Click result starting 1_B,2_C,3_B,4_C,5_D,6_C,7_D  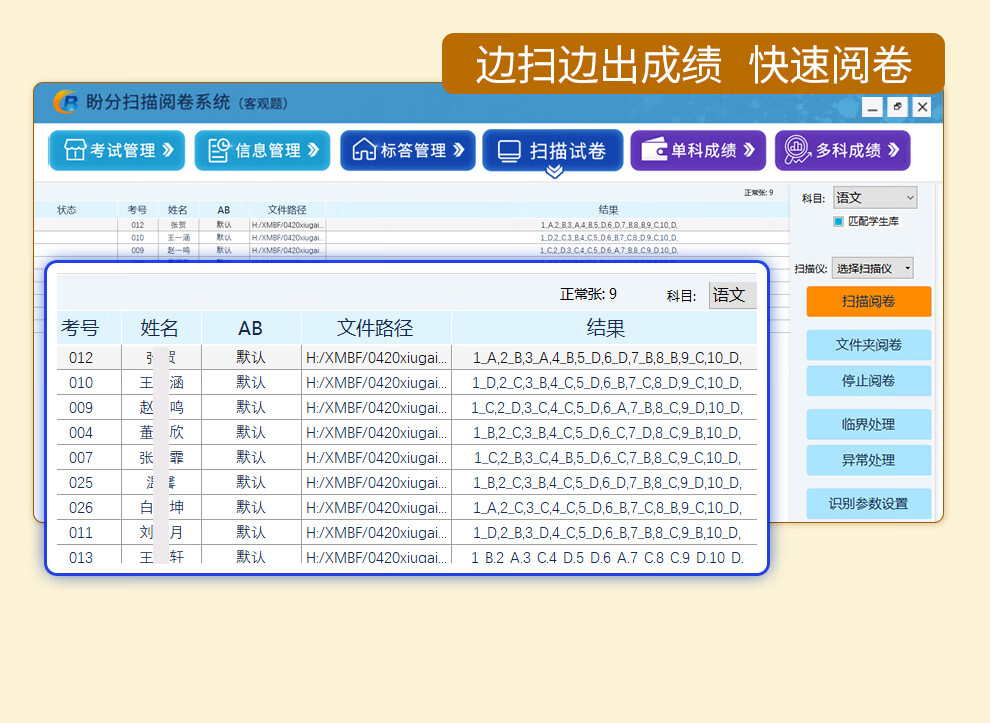tap(607, 433)
